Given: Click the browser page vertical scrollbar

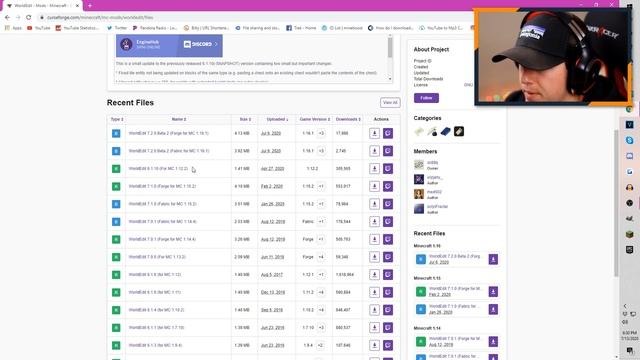Looking at the screenshot, I should (x=616, y=203).
